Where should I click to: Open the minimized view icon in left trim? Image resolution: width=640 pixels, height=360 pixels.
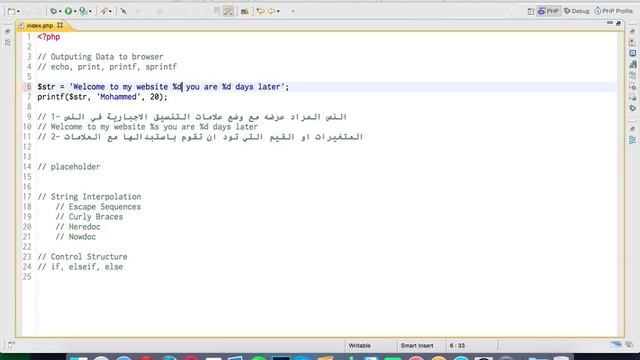click(x=7, y=42)
